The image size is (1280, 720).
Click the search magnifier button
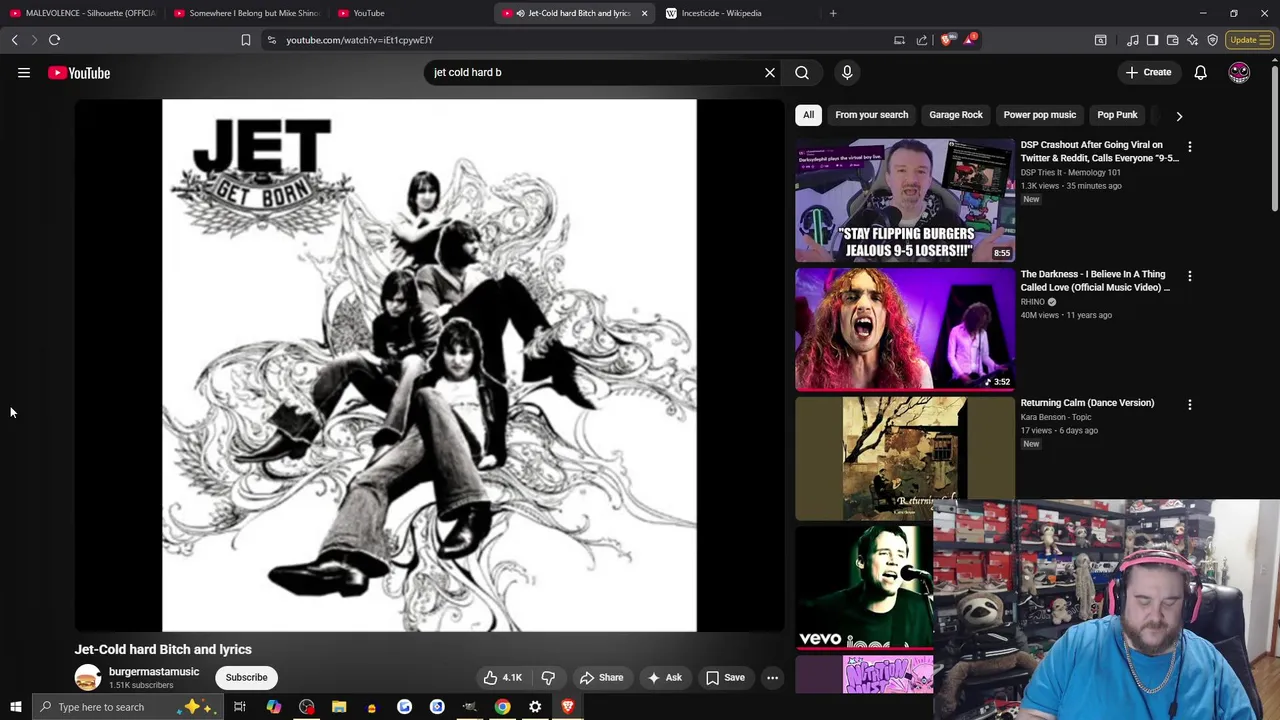(x=802, y=72)
